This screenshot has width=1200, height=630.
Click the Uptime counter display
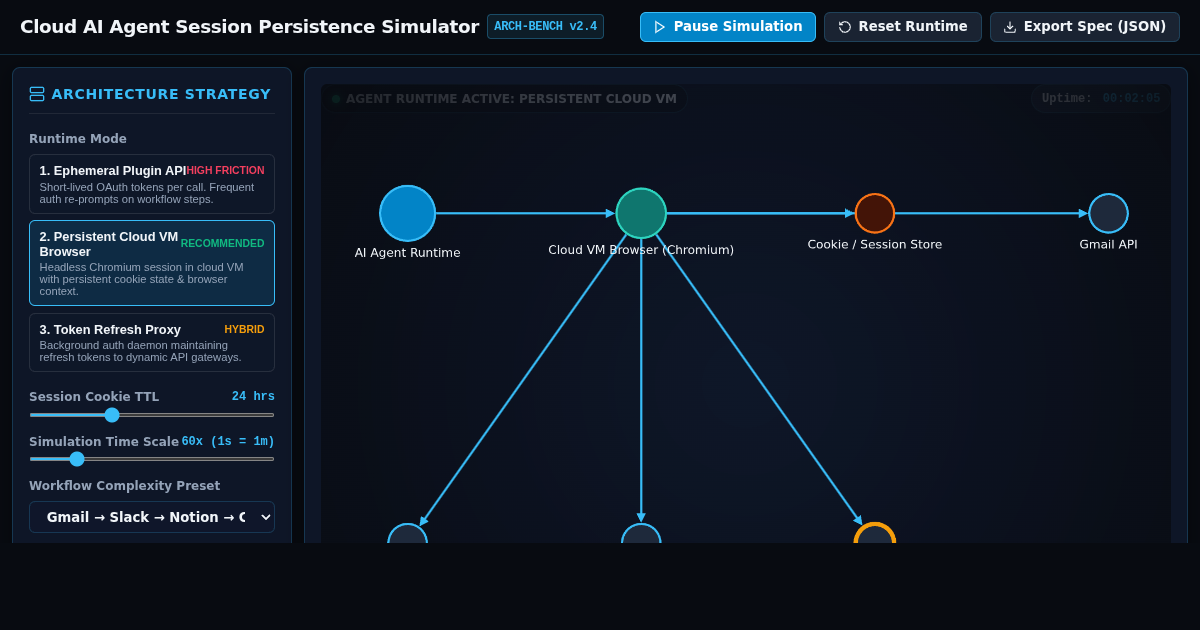point(1101,98)
